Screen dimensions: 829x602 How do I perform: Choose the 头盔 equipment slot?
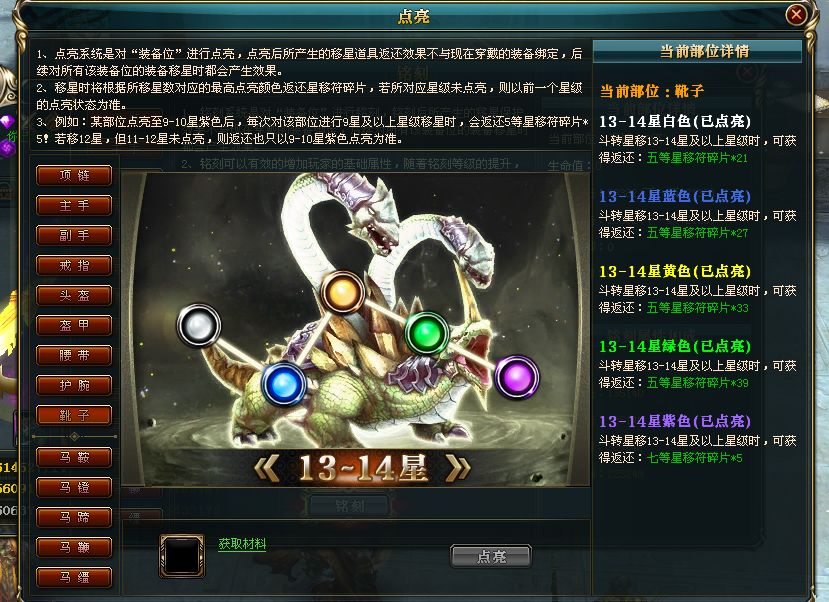74,295
